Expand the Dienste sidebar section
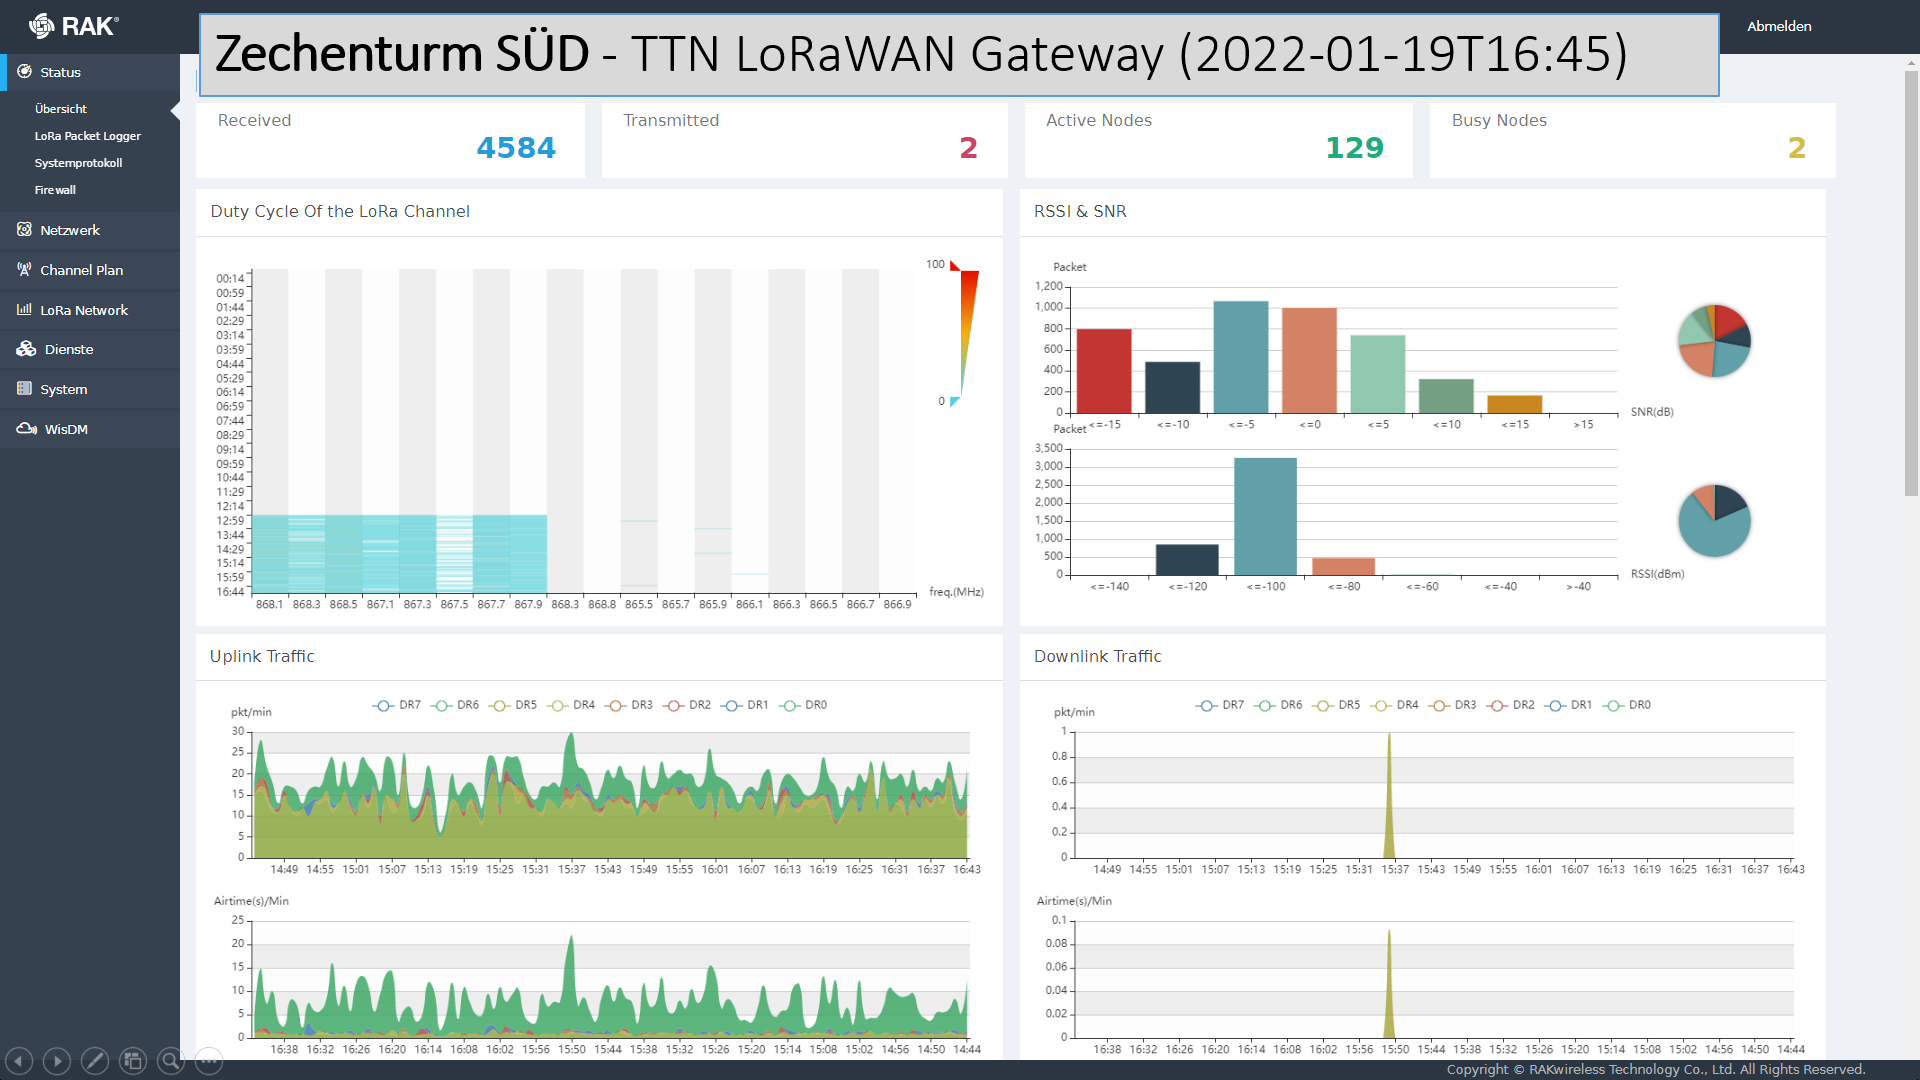The image size is (1920, 1080). pyautogui.click(x=69, y=349)
